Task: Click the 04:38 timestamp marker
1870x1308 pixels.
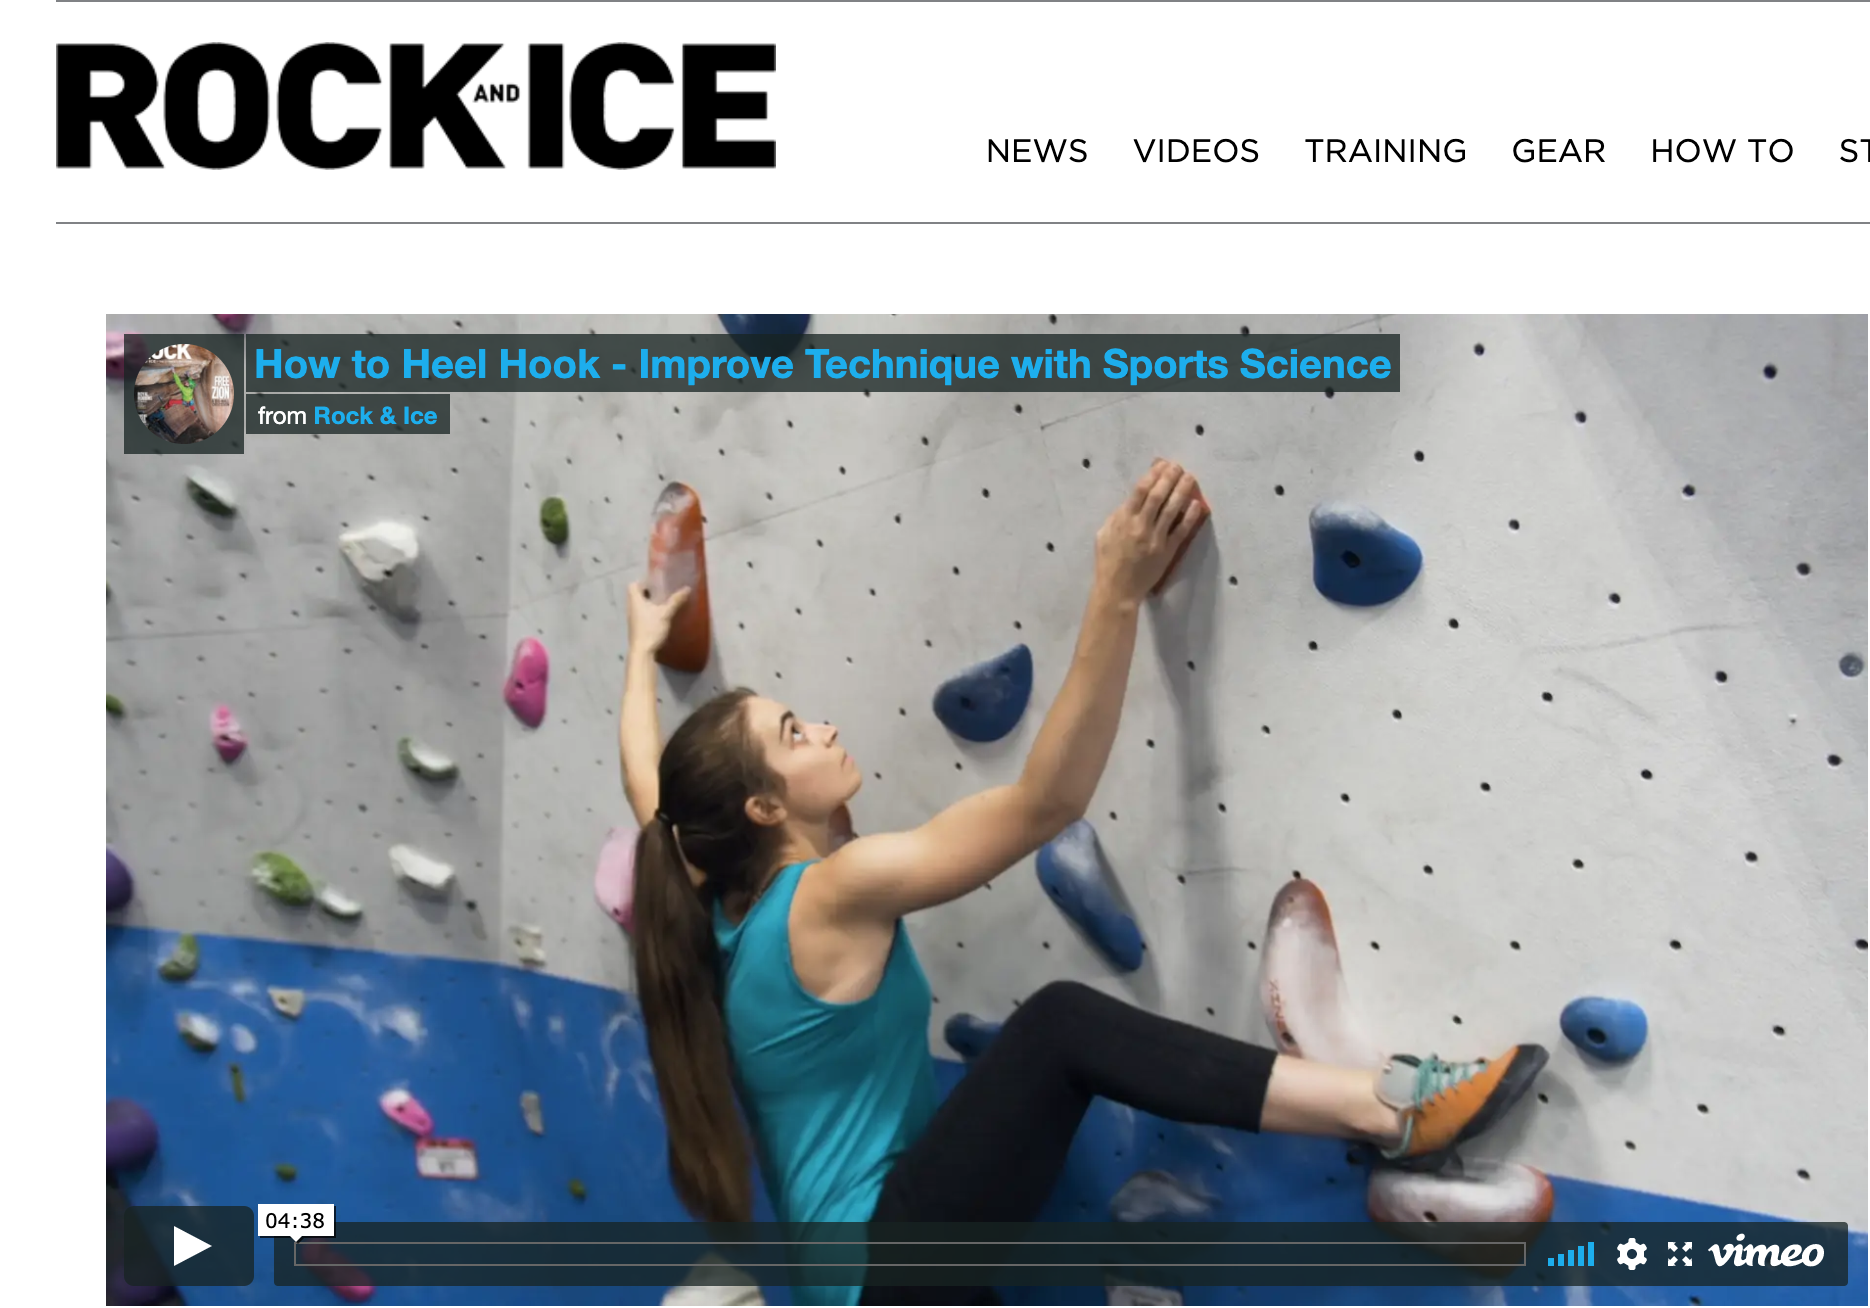Action: (x=295, y=1221)
